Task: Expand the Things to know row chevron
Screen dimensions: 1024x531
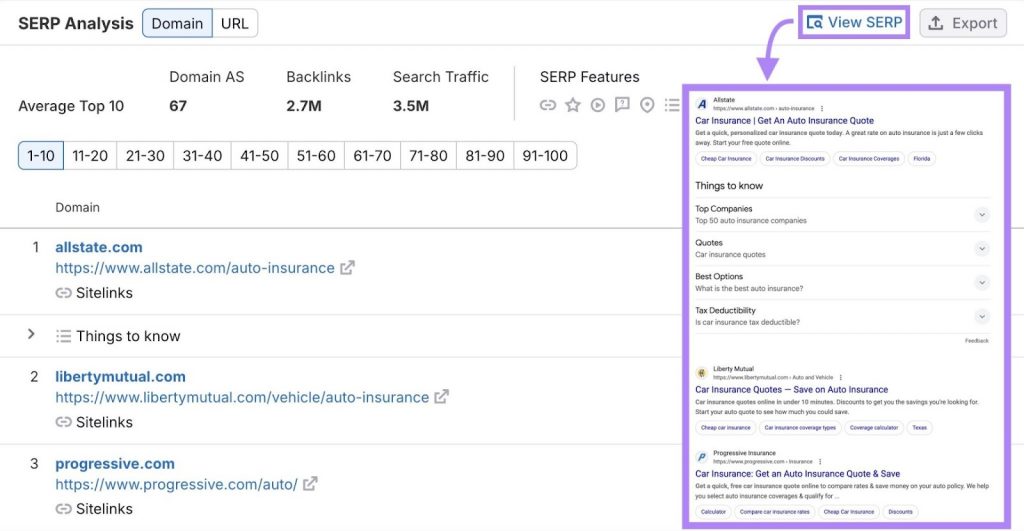Action: coord(31,334)
